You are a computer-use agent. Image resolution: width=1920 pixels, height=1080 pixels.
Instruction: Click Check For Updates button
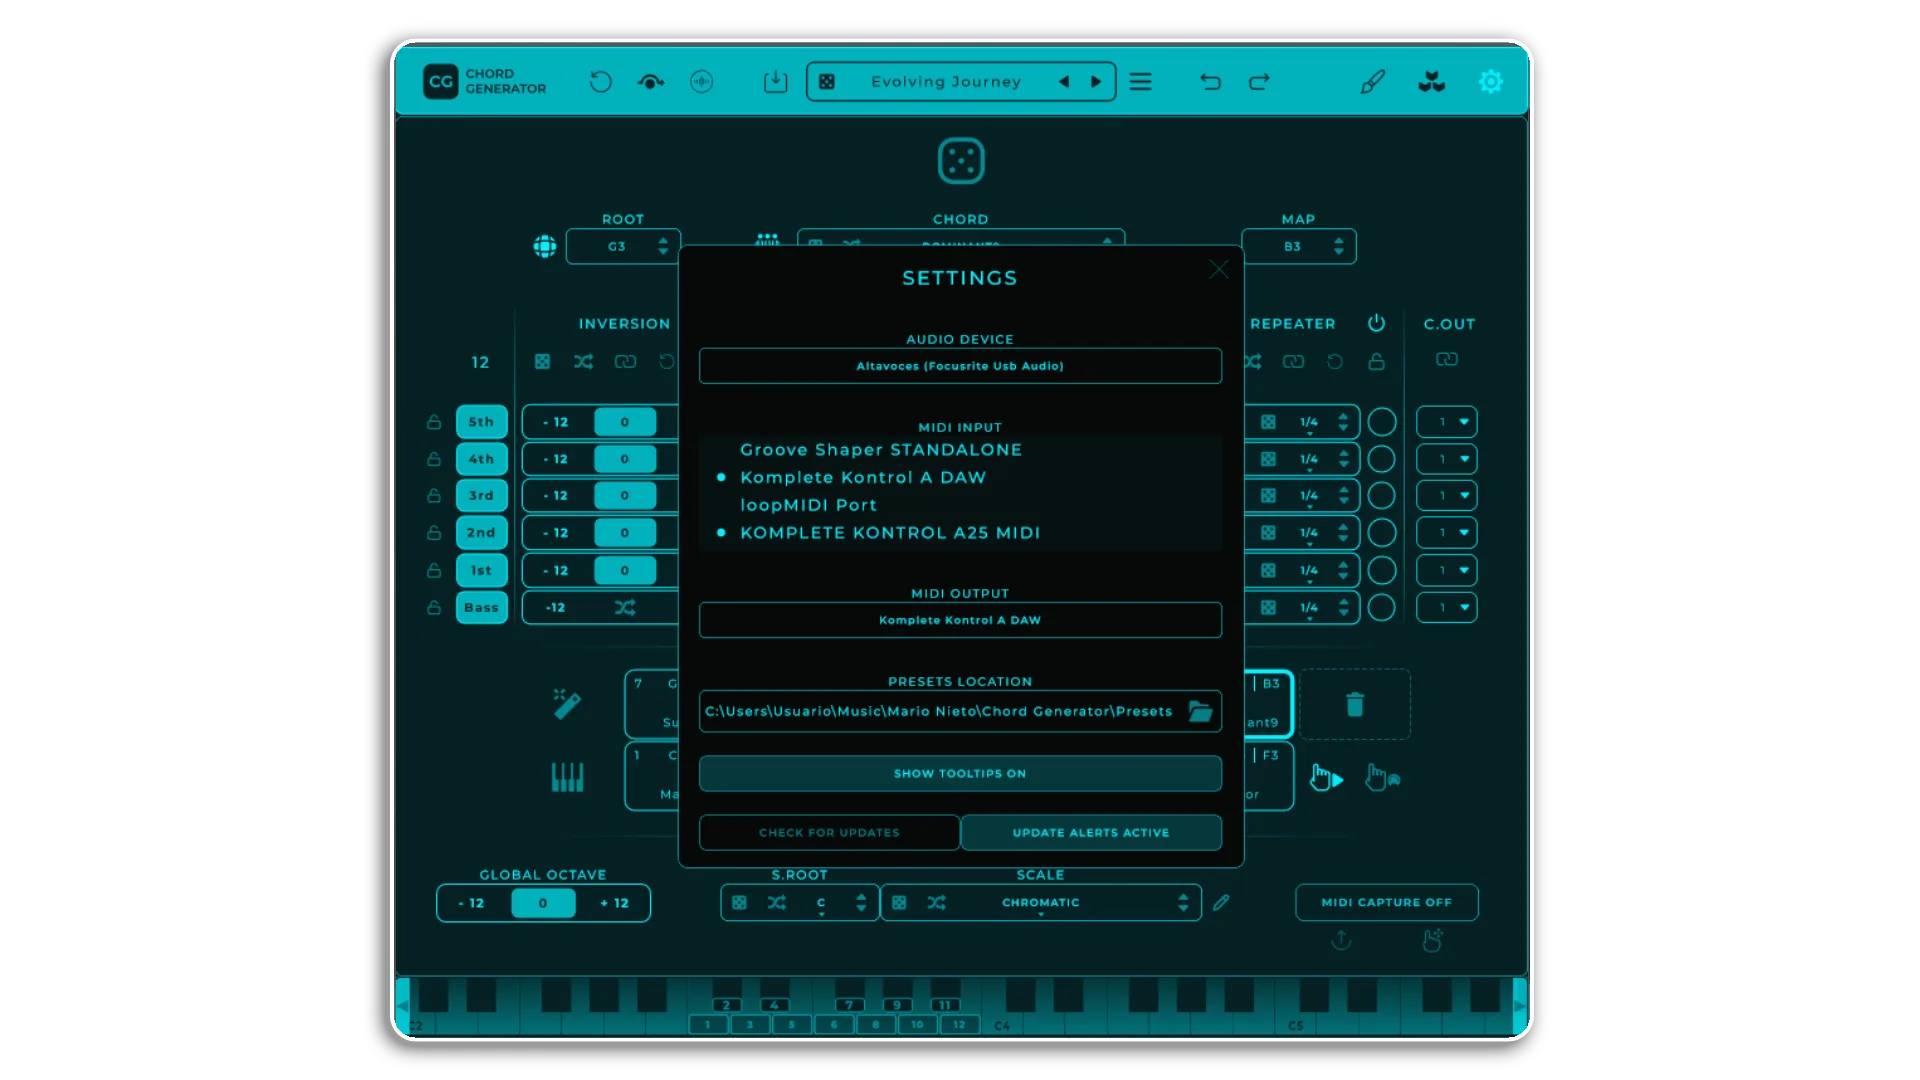point(829,832)
